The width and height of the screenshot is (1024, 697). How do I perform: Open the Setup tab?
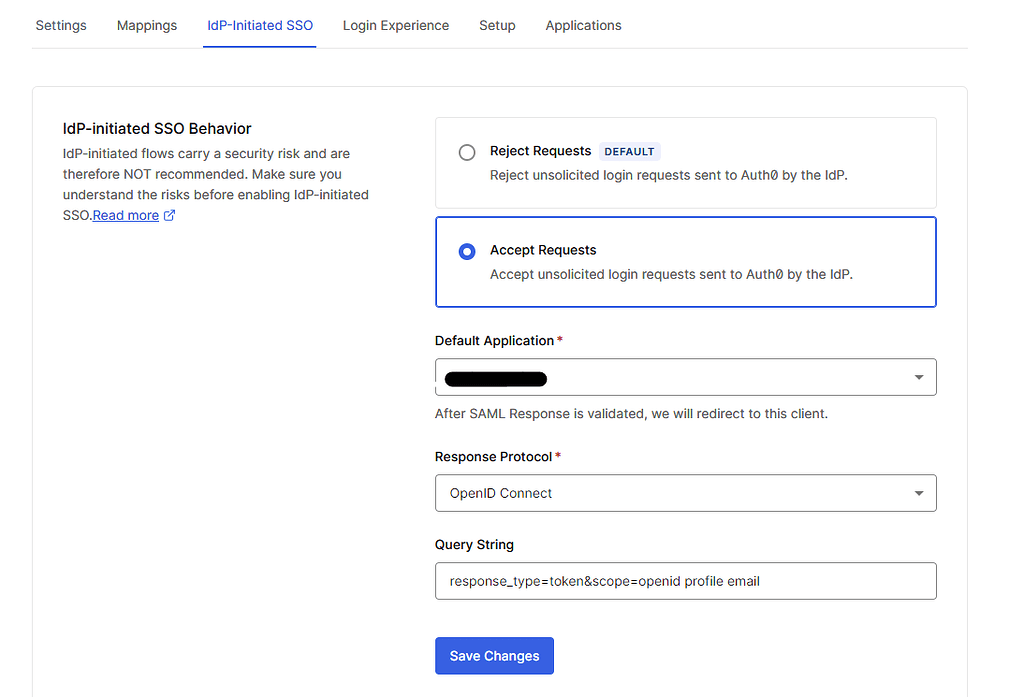pos(497,25)
